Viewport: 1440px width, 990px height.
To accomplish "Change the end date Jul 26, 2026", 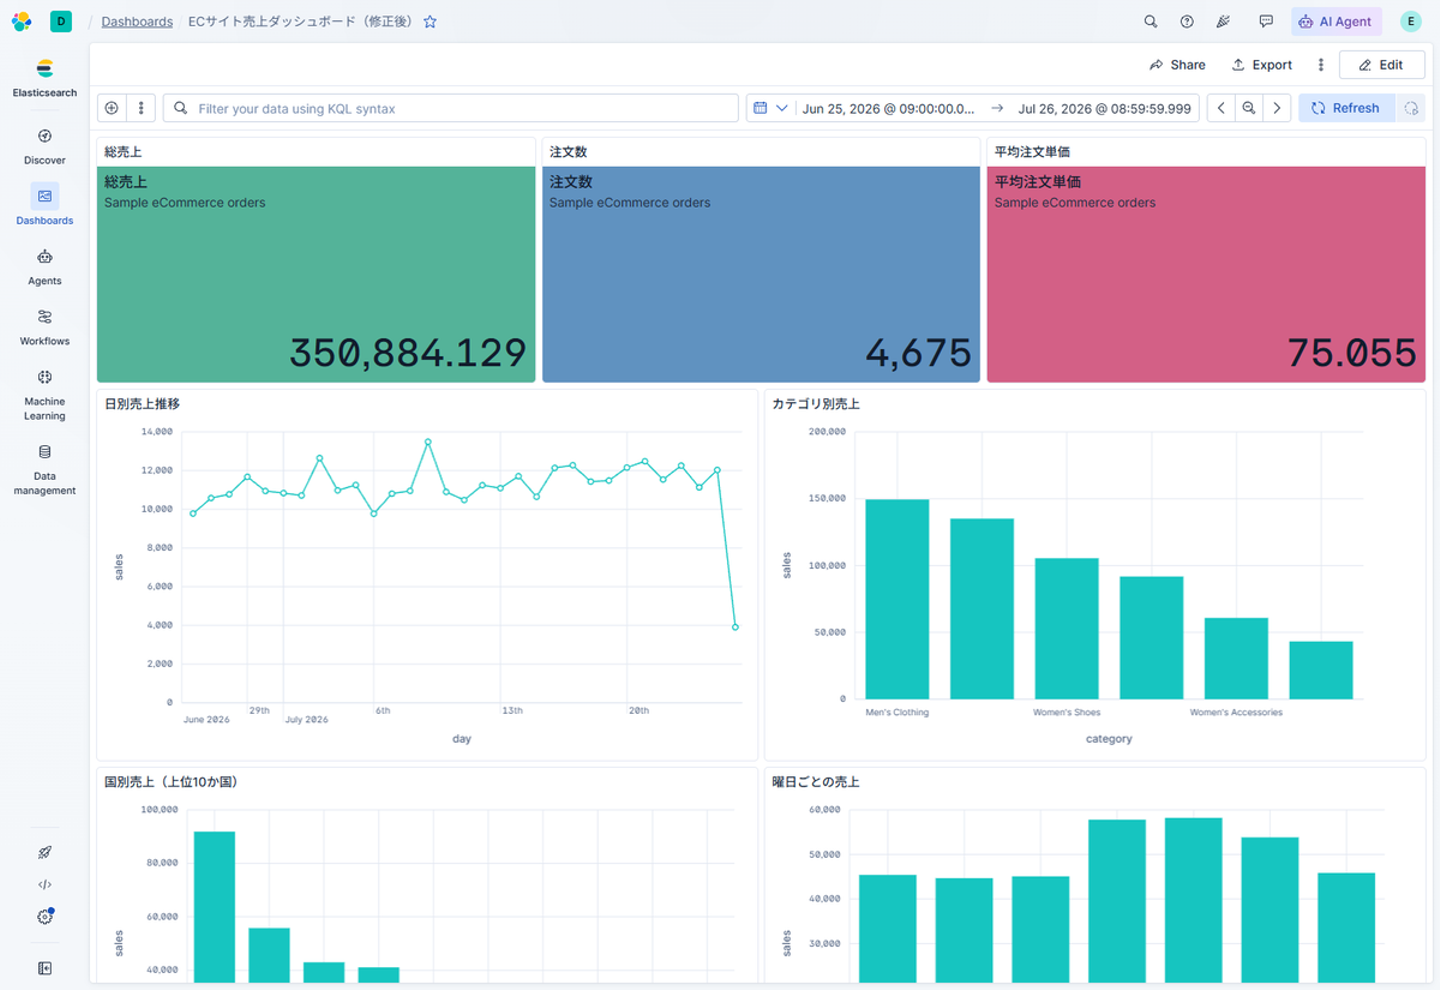I will [1104, 108].
